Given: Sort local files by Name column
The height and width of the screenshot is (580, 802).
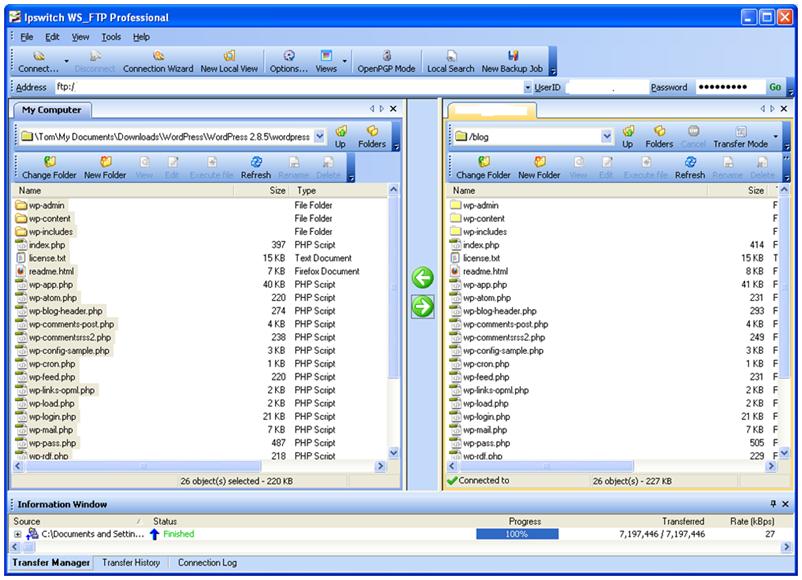Looking at the screenshot, I should pyautogui.click(x=123, y=190).
